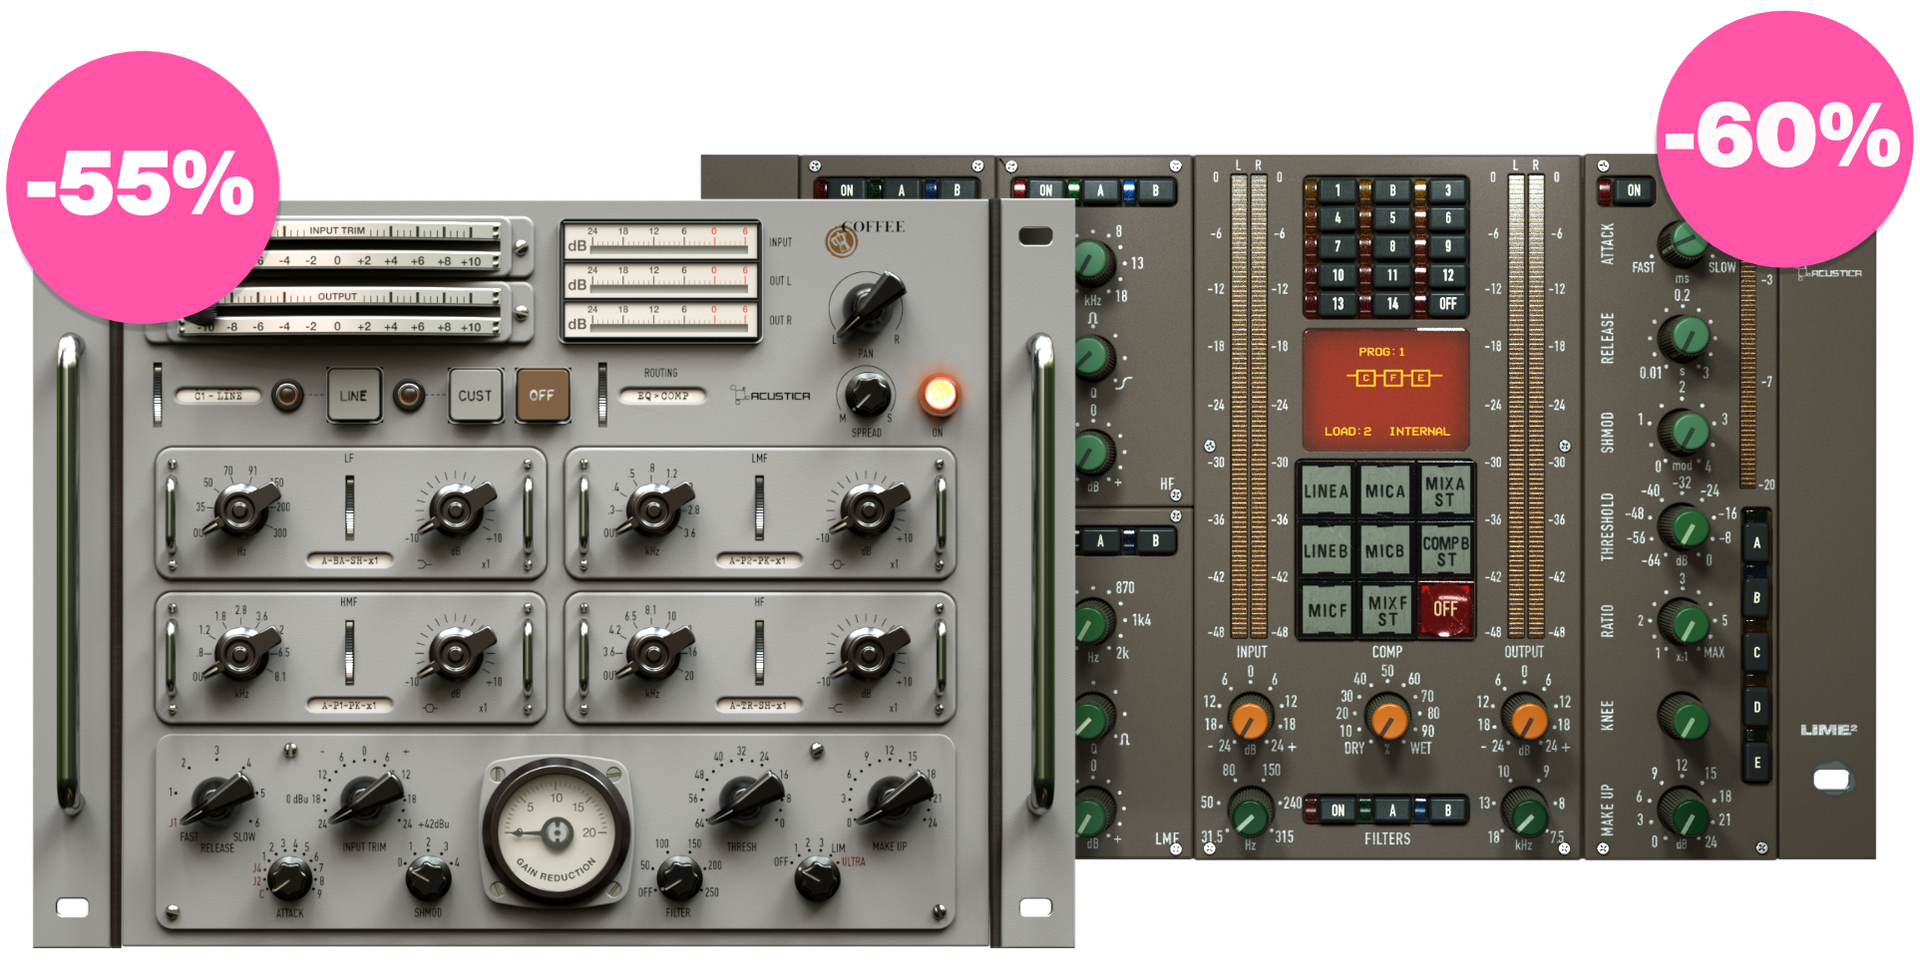Image resolution: width=1920 pixels, height=969 pixels.
Task: Click the FILTER knob in Coffee's compressor
Action: click(x=680, y=877)
